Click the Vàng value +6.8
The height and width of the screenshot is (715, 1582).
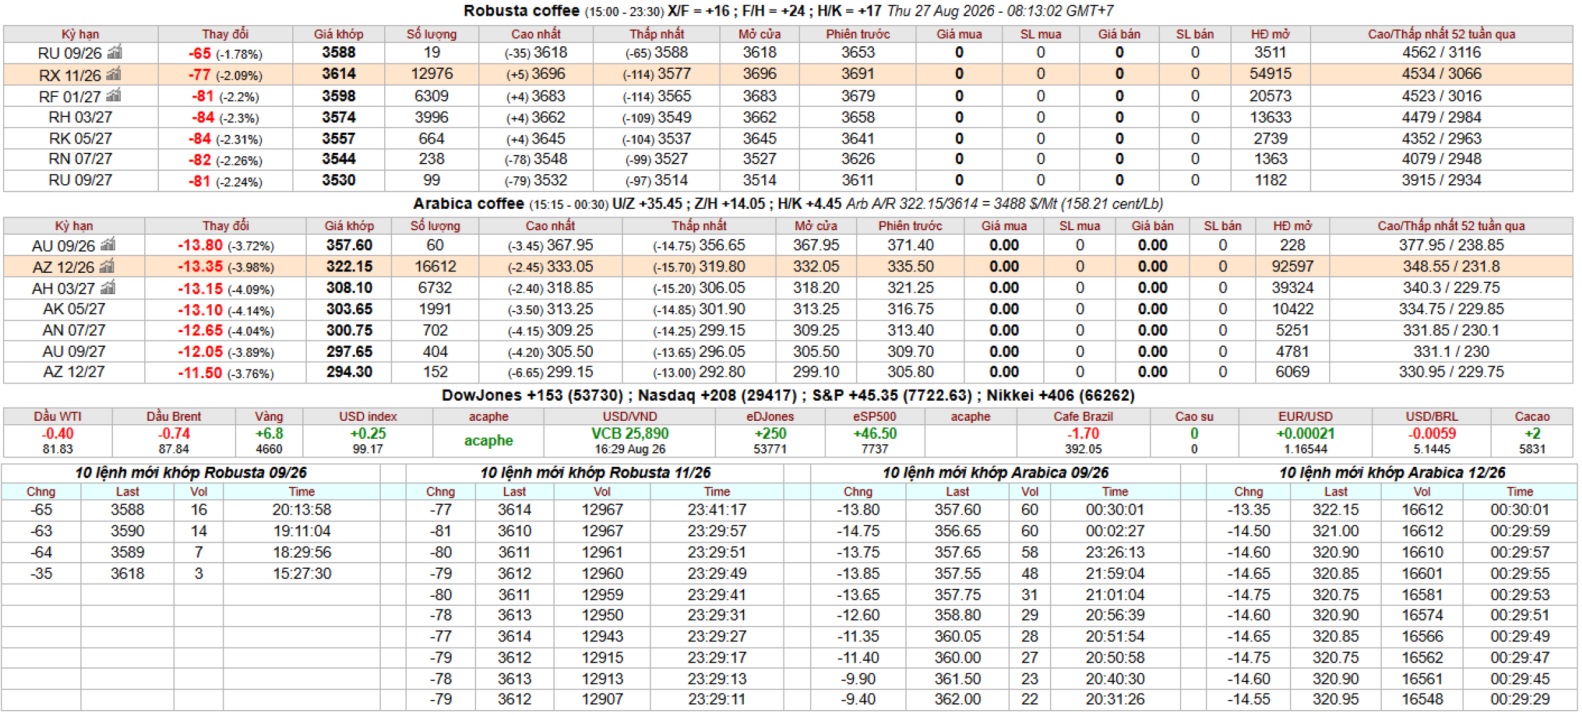(x=269, y=434)
